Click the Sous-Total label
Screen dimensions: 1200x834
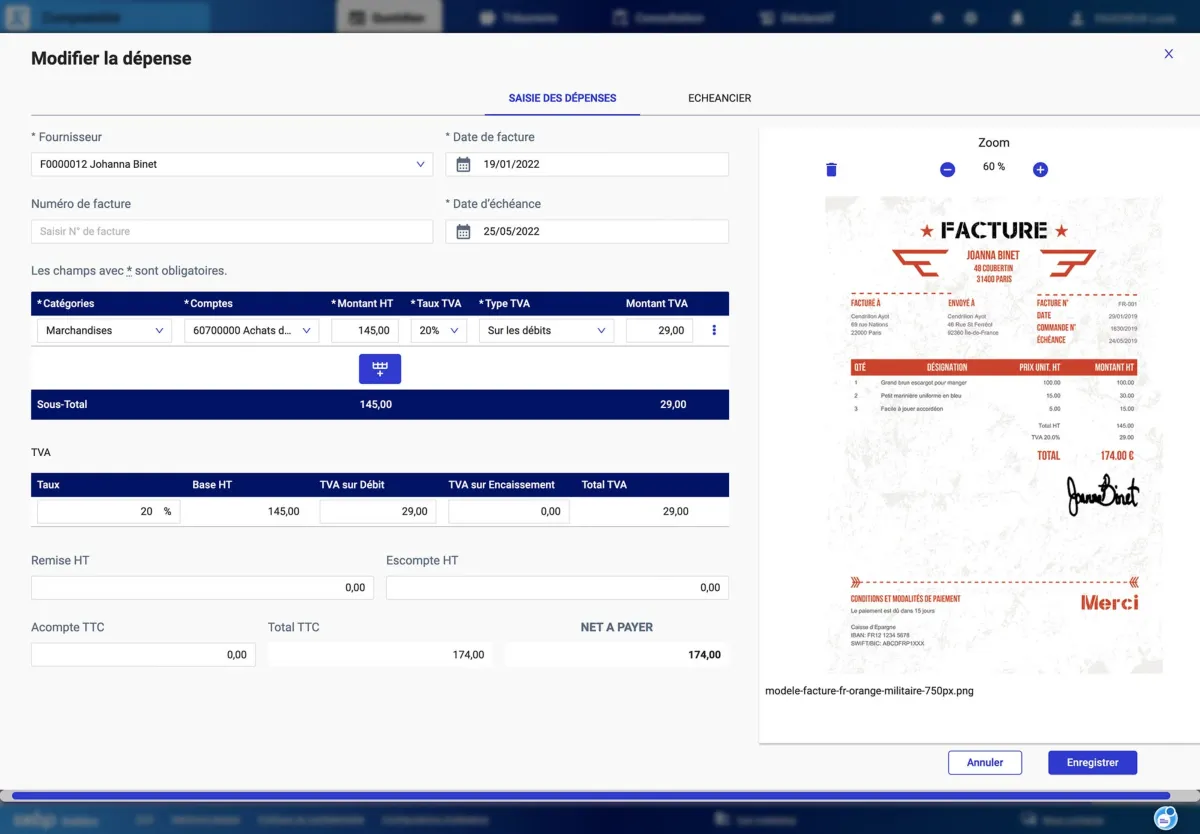(62, 404)
